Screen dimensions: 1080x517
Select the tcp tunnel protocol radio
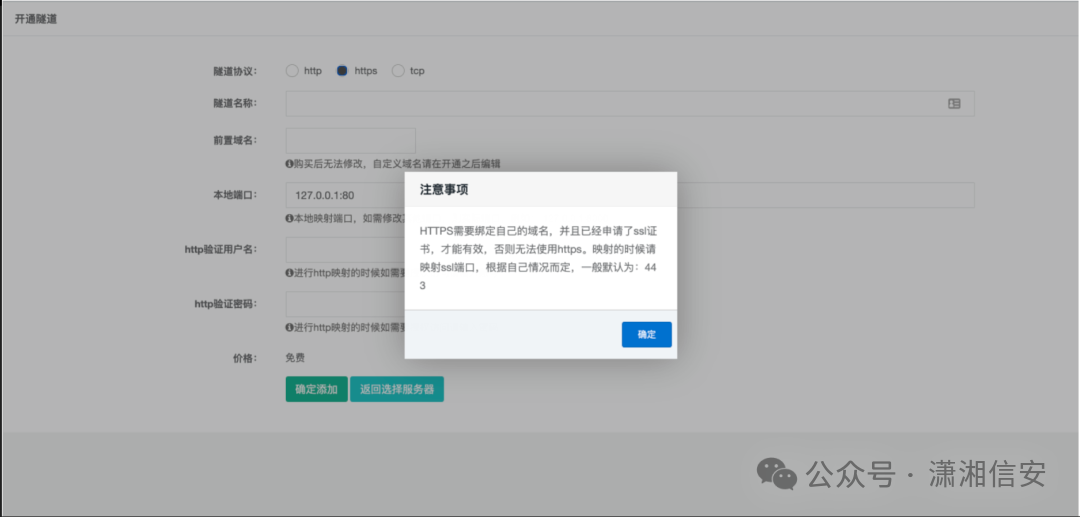(x=397, y=71)
